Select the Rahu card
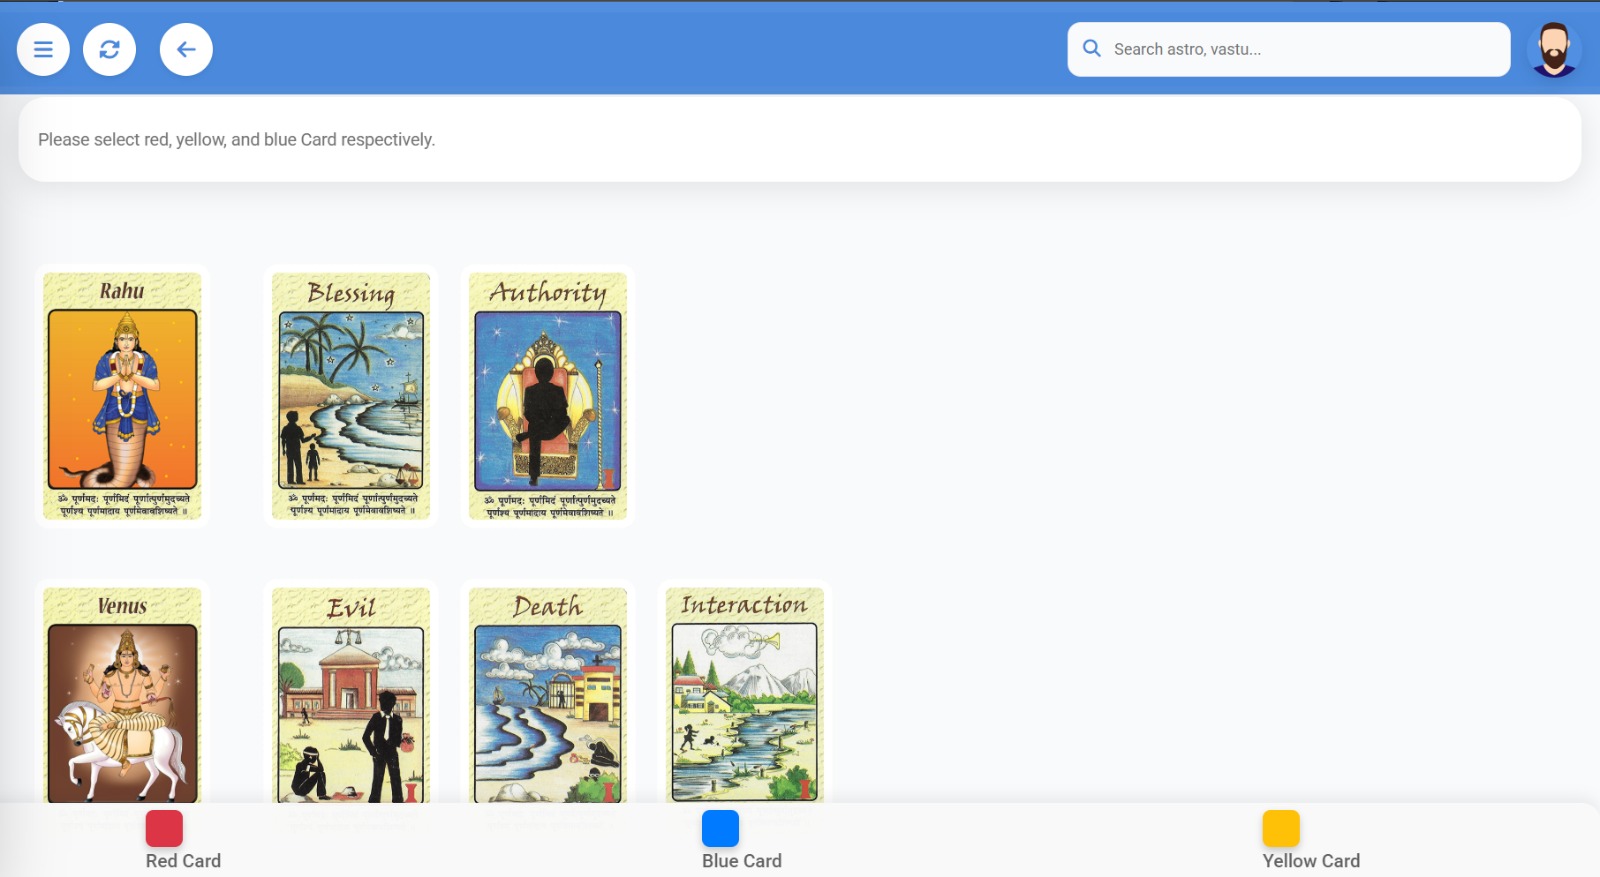1600x877 pixels. (x=122, y=396)
